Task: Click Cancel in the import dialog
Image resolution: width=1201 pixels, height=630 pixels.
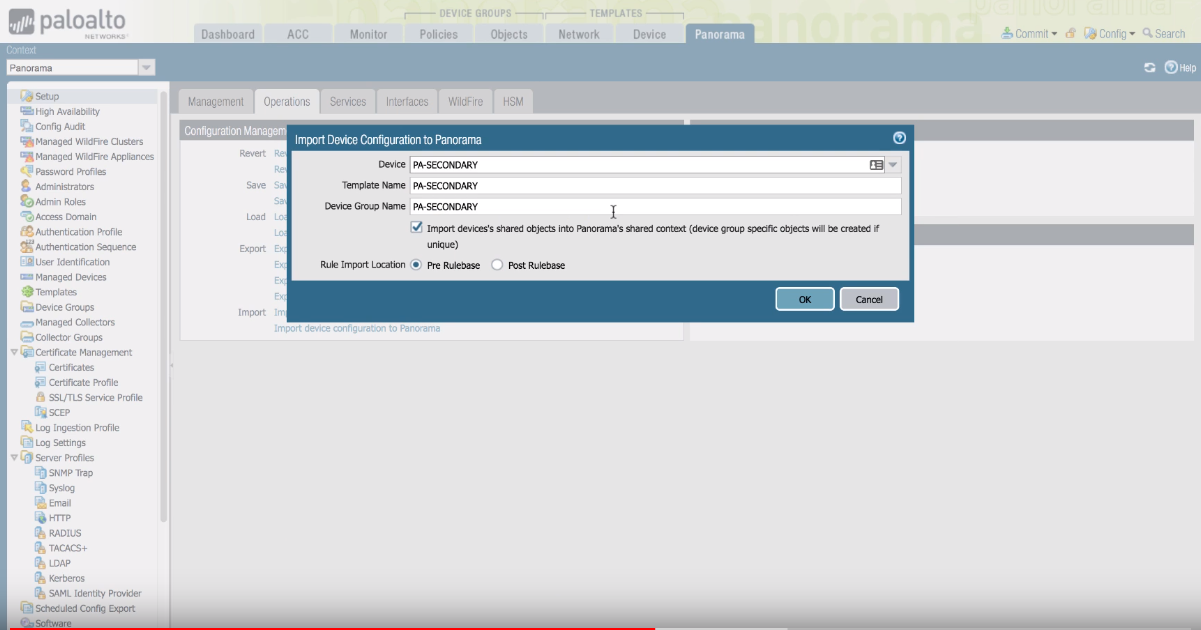Action: pyautogui.click(x=869, y=299)
